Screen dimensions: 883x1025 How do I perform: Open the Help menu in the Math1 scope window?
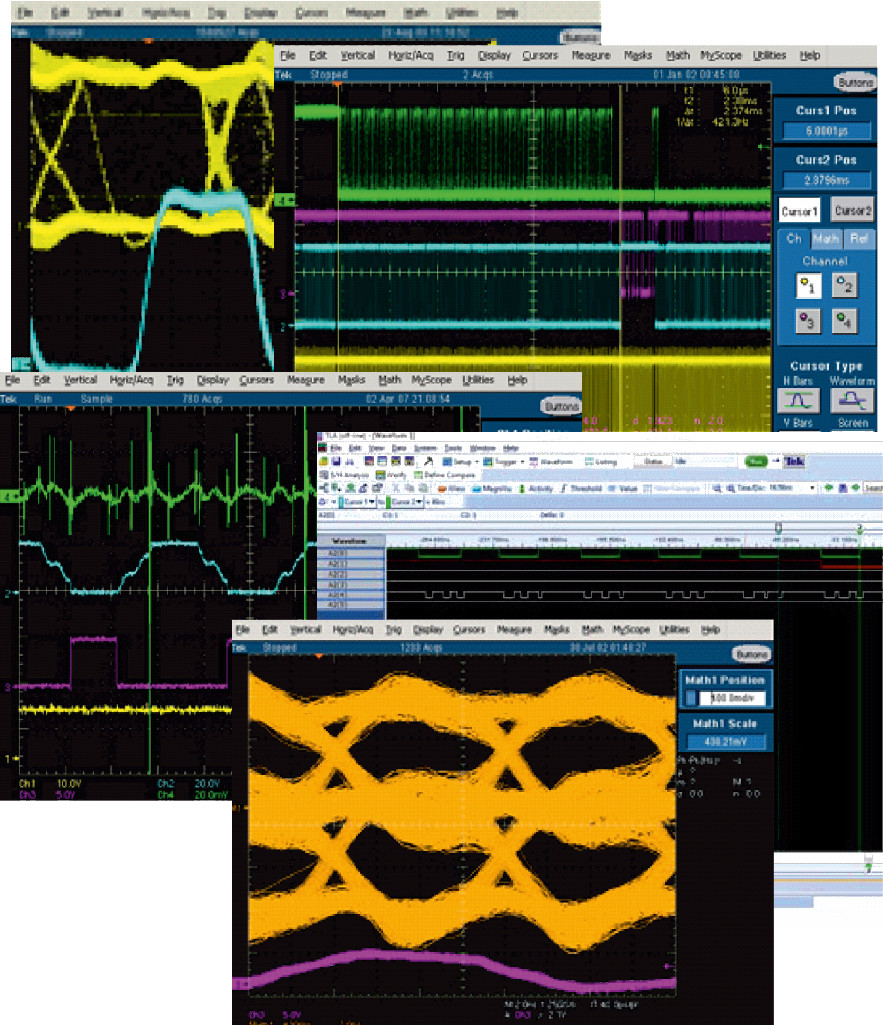coord(710,630)
